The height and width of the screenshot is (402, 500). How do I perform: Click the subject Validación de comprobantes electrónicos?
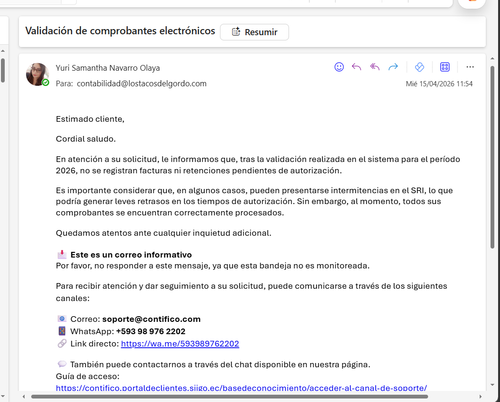(x=120, y=31)
